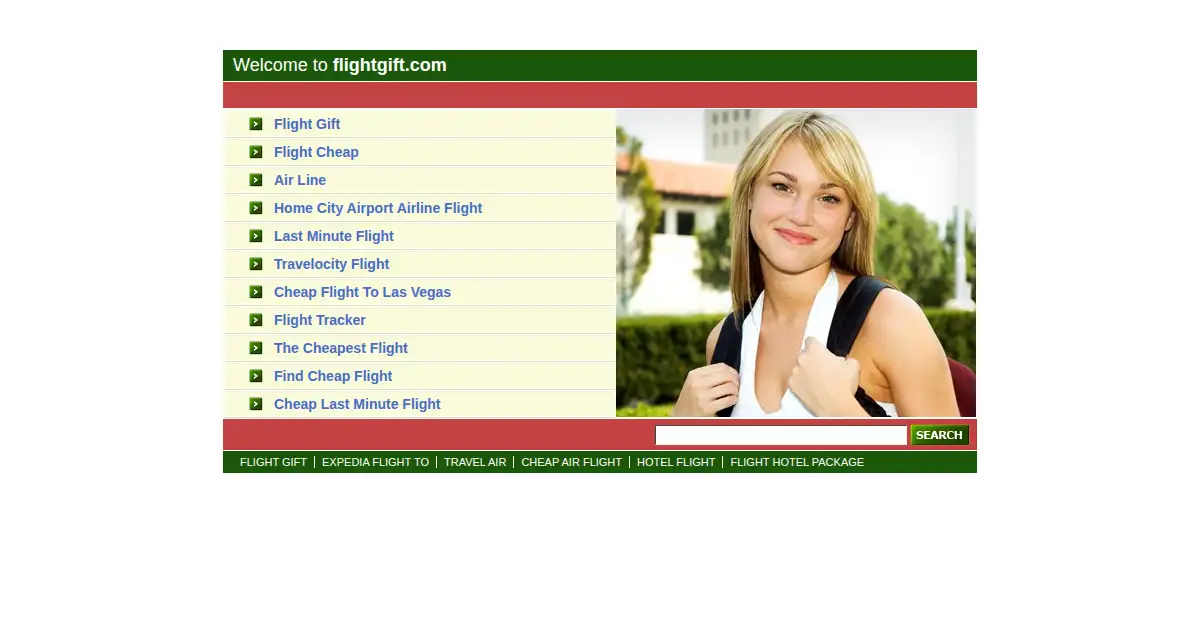Follow Cheap Flight To Las Vegas link

[362, 292]
